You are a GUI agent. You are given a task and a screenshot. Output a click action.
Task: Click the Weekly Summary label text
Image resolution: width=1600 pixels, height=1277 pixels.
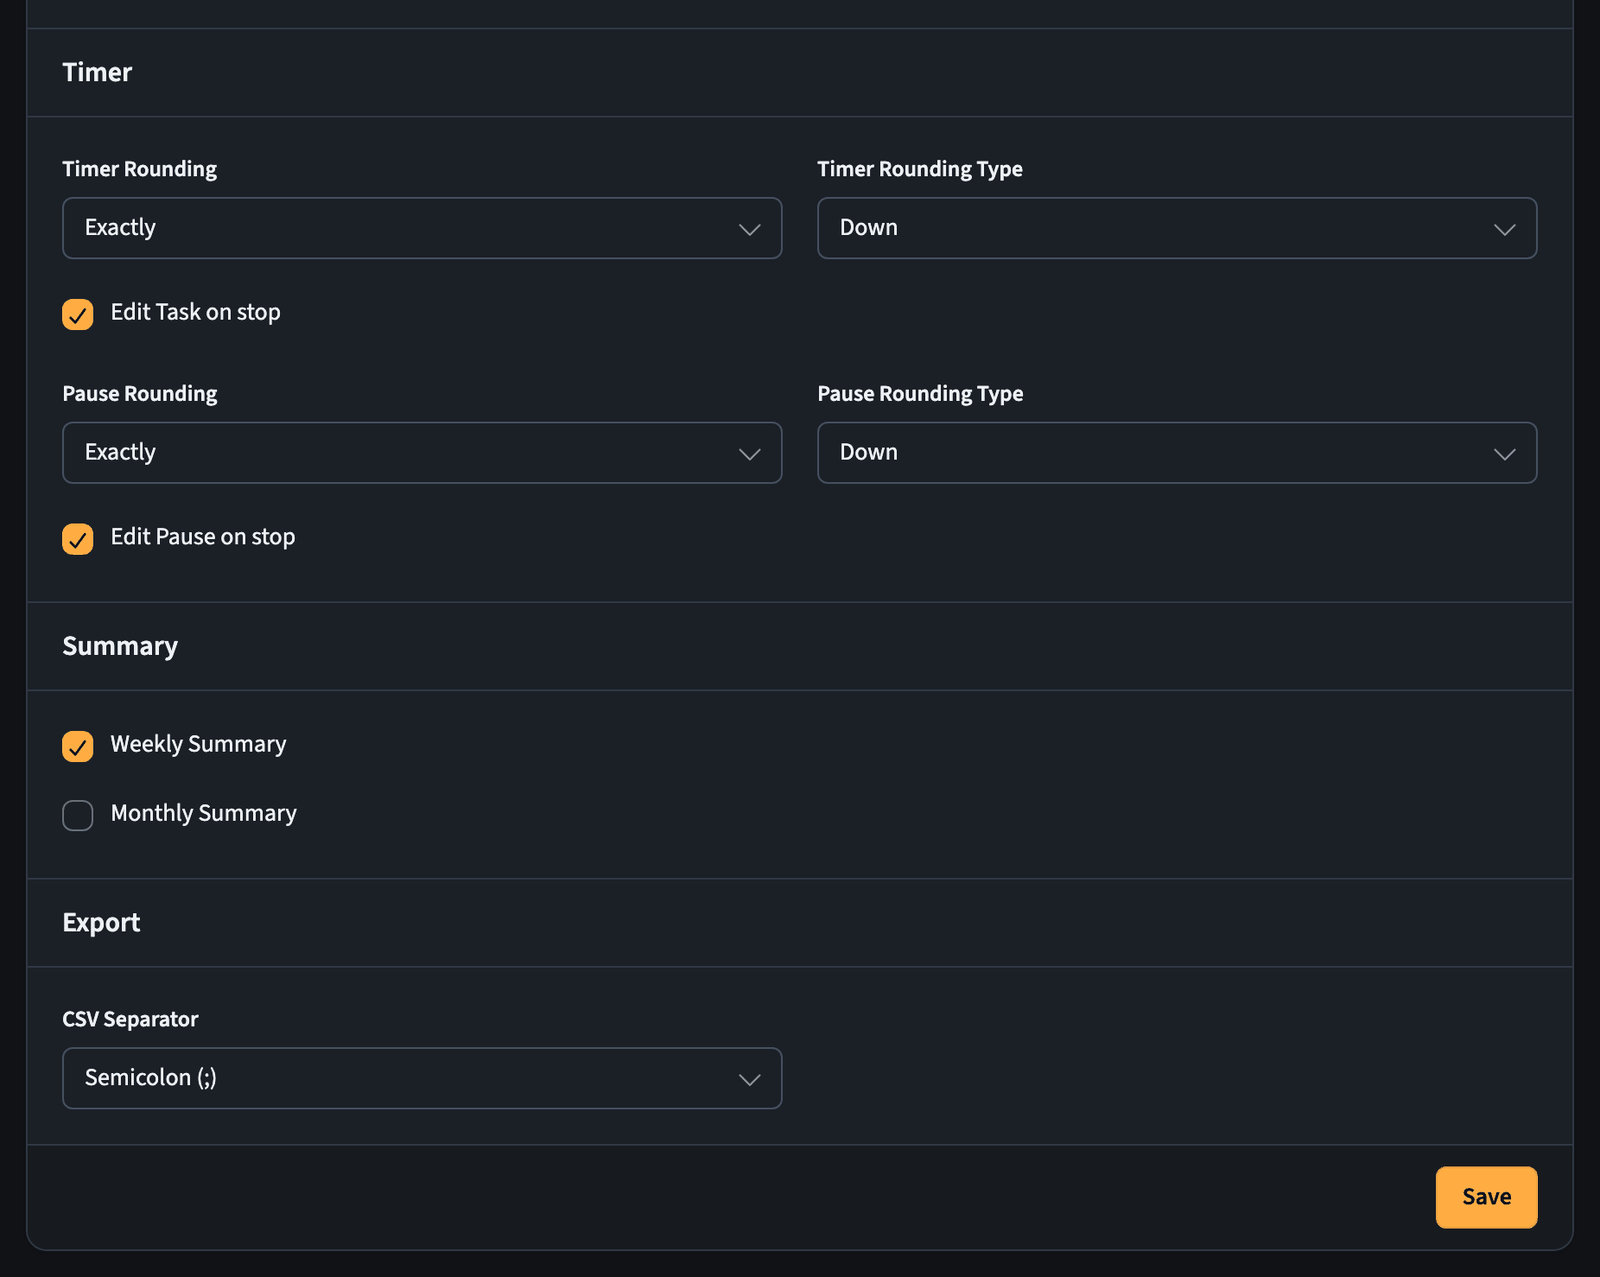(x=198, y=744)
